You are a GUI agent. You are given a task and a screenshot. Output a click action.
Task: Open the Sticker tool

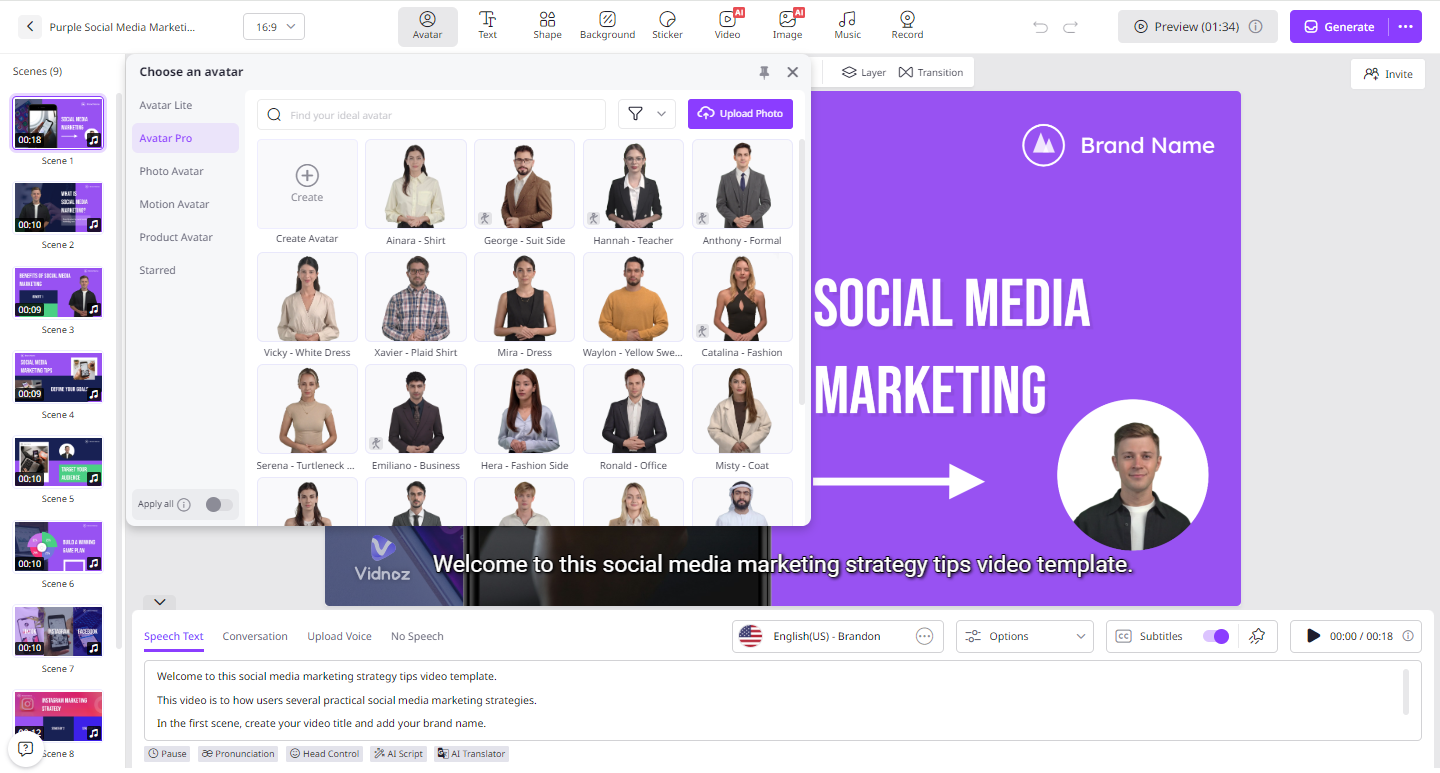[x=667, y=26]
